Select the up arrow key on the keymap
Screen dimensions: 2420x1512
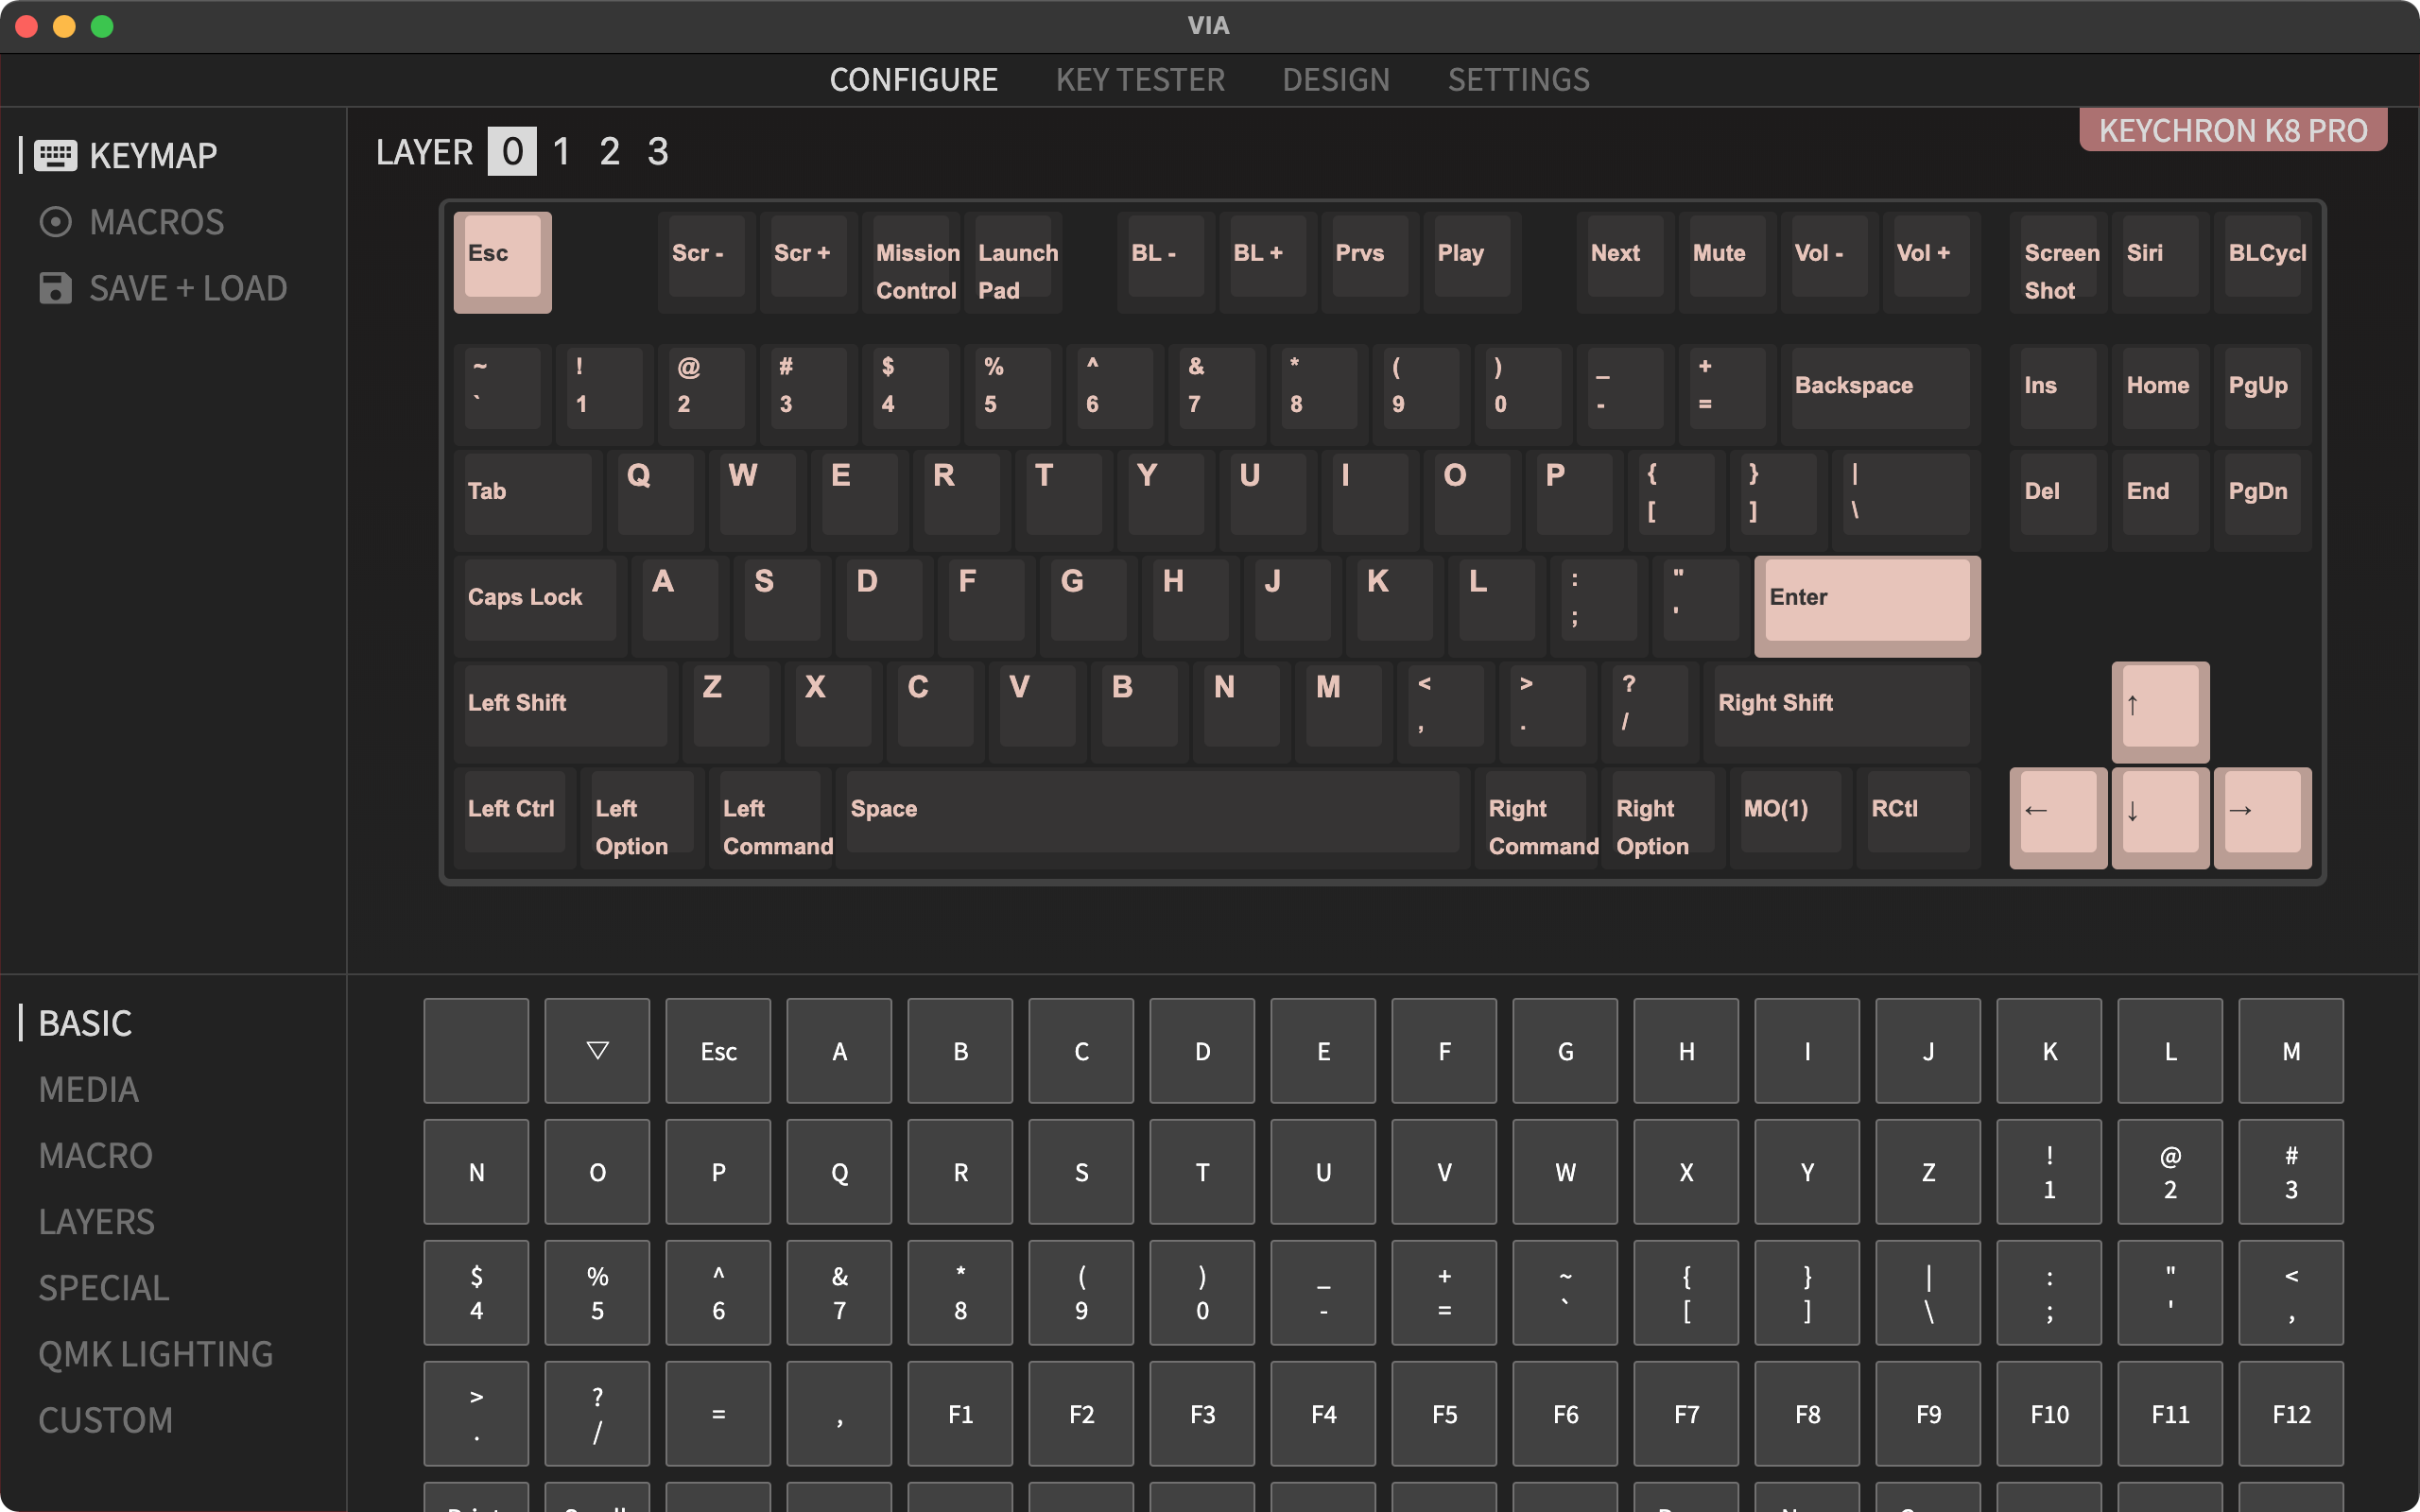pos(2159,706)
